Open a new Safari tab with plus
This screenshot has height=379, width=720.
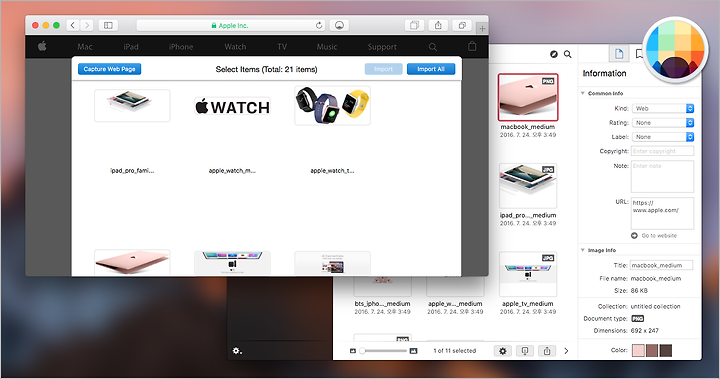(482, 28)
